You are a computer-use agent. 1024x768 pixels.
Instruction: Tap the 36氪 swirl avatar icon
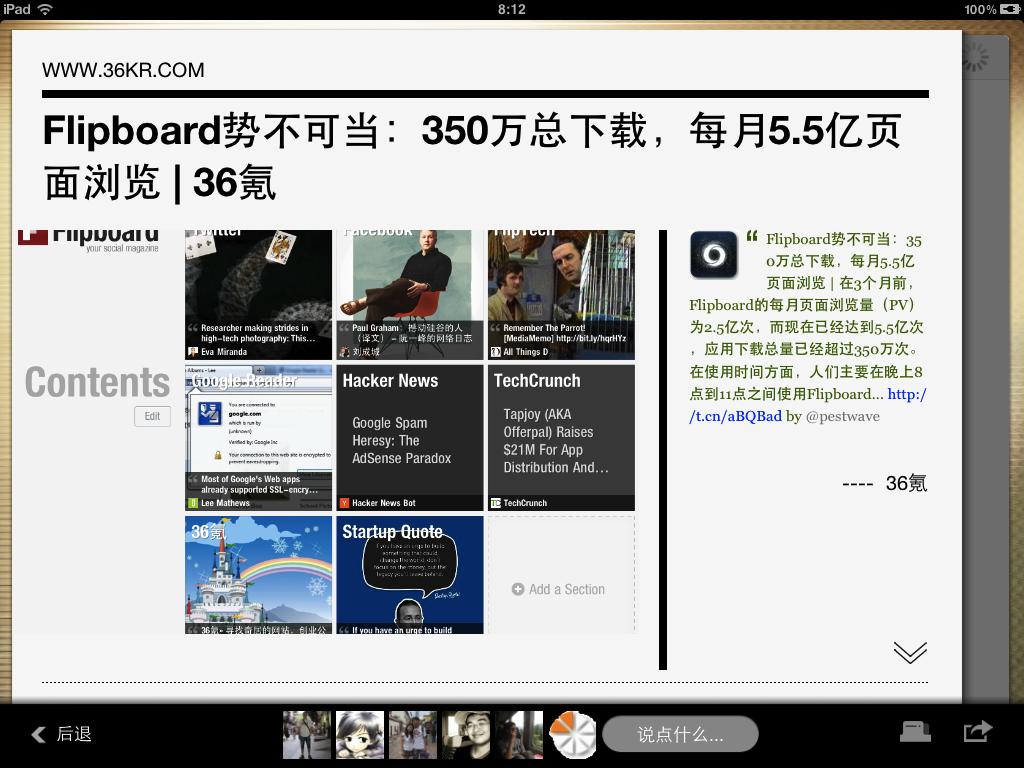713,255
